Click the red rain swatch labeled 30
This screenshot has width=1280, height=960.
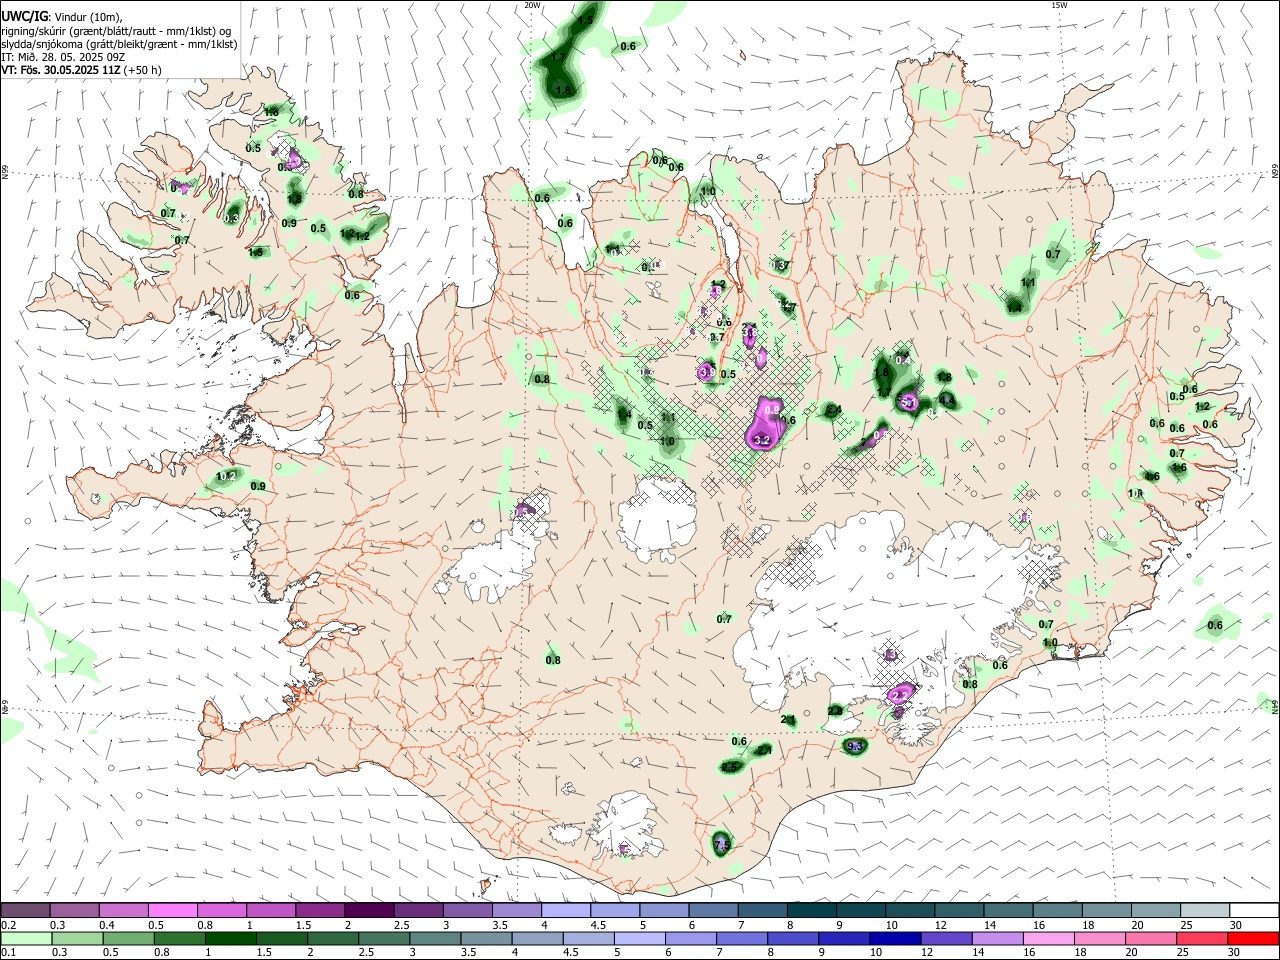click(1254, 938)
